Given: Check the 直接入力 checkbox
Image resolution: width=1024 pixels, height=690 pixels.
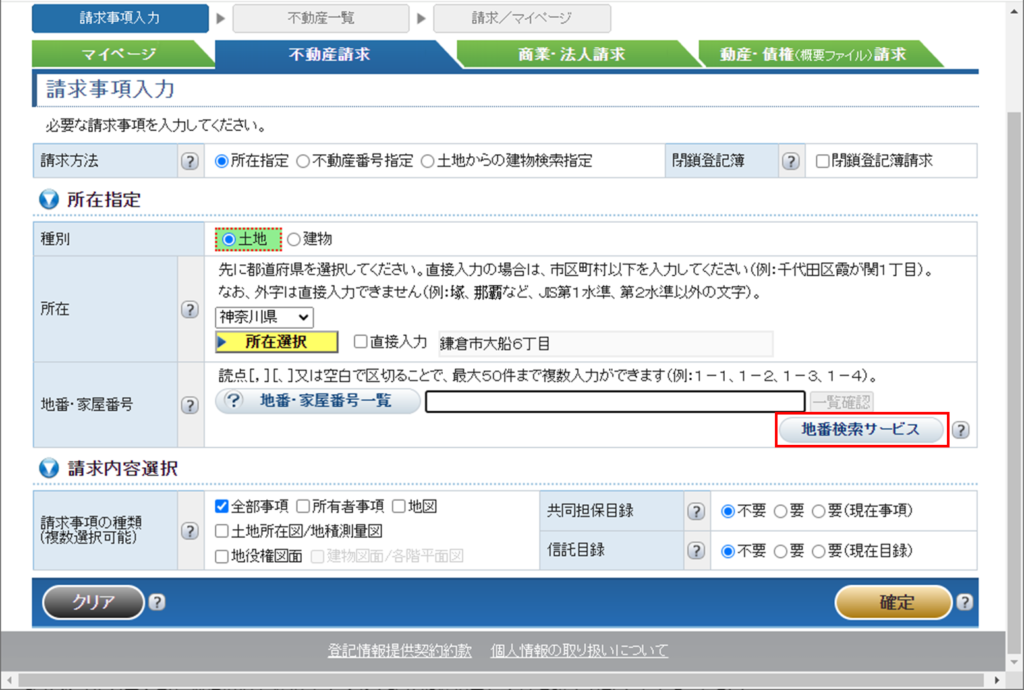Looking at the screenshot, I should [x=361, y=342].
